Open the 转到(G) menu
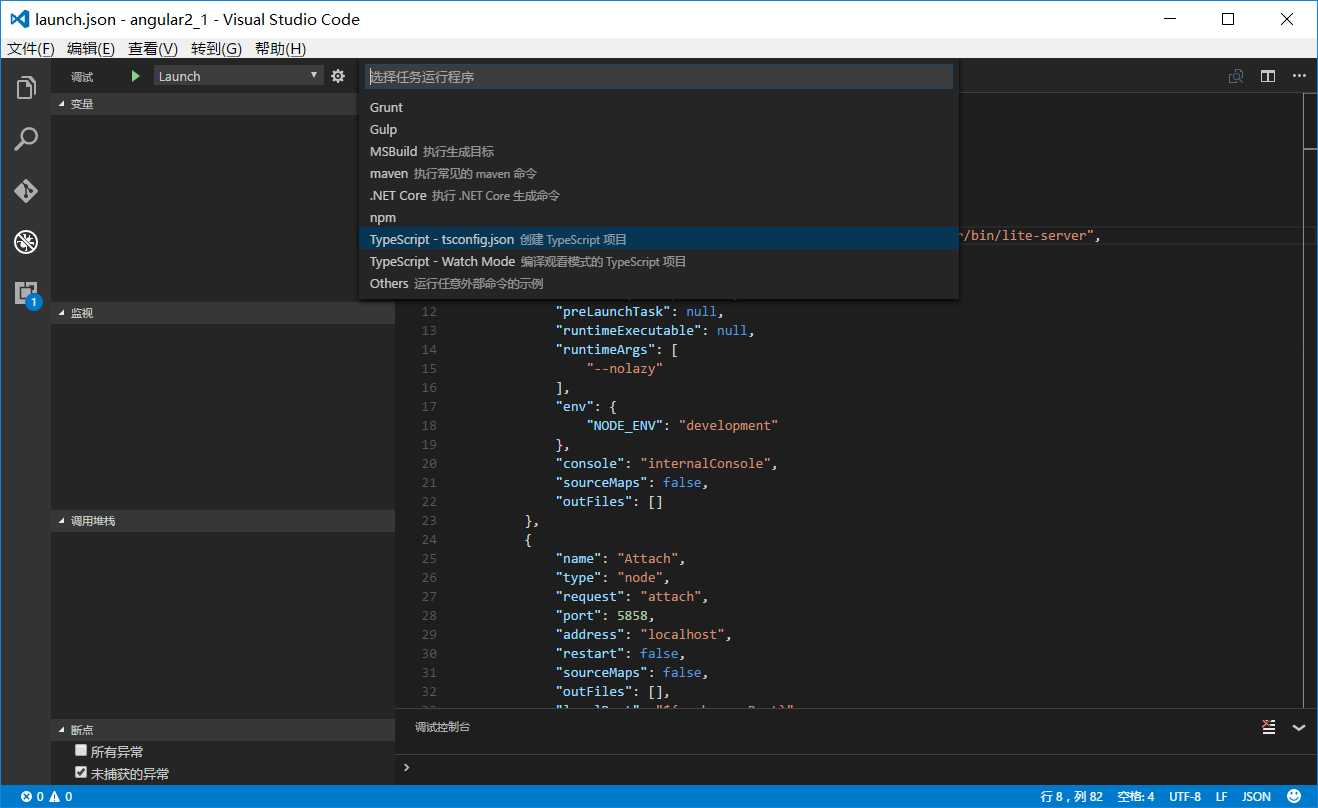 pos(216,49)
